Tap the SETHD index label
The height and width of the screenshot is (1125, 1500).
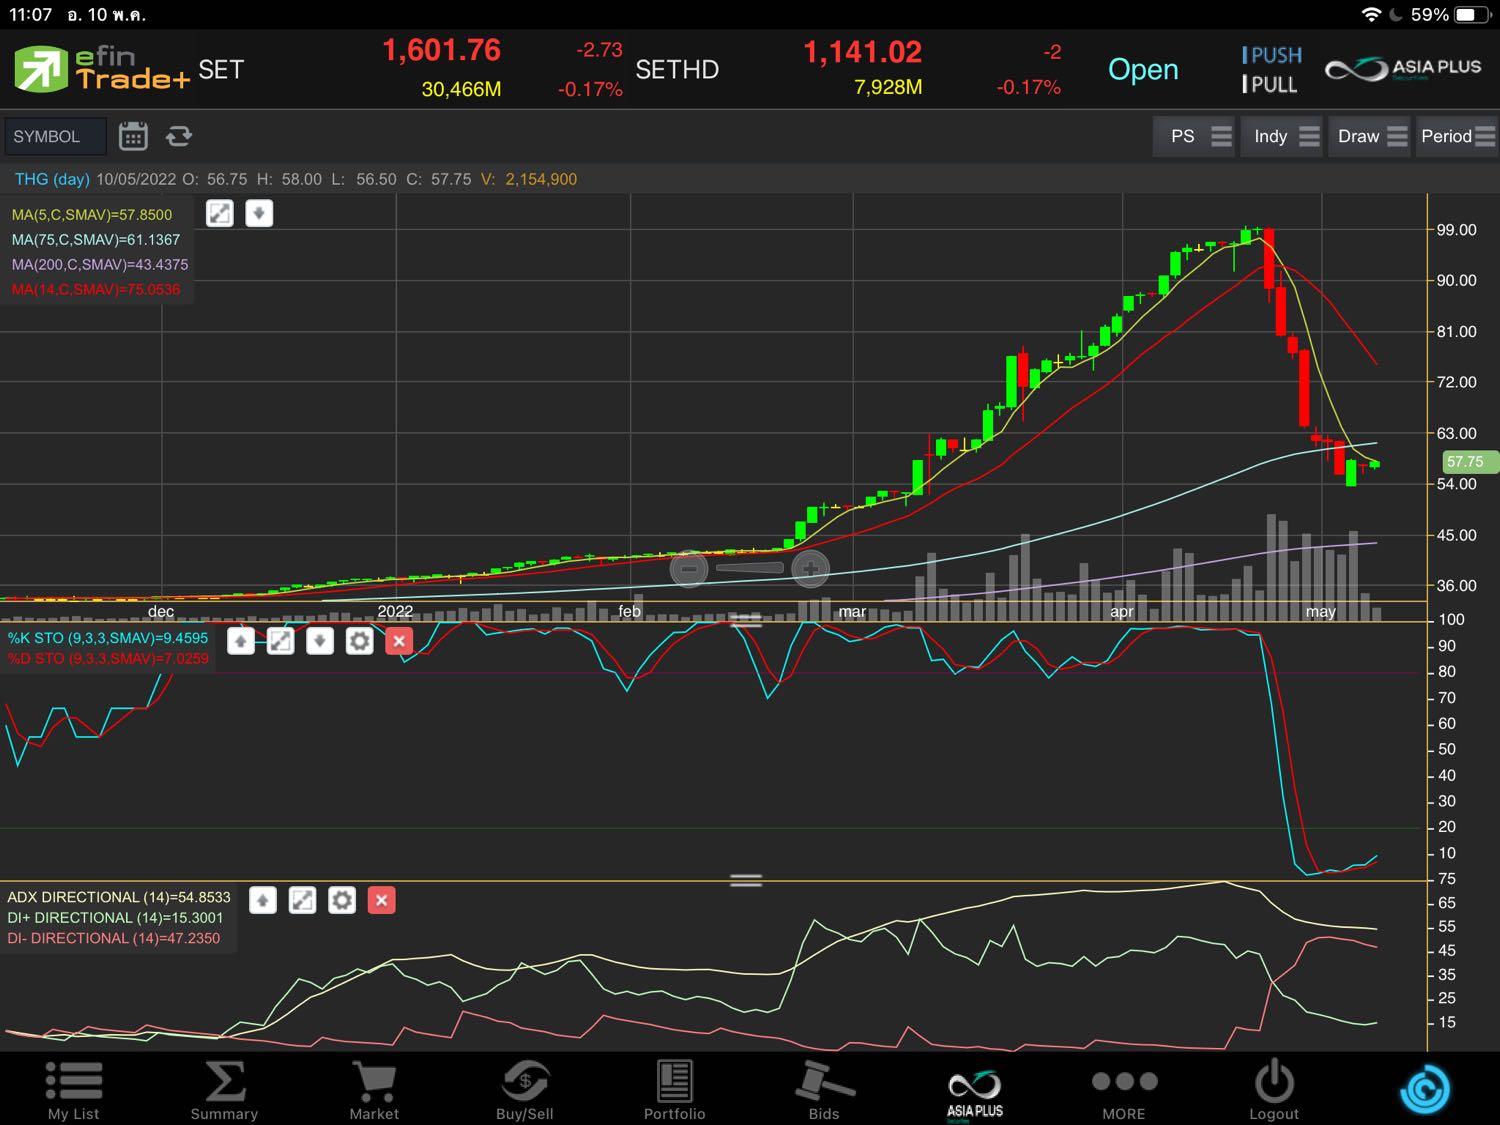[x=677, y=69]
